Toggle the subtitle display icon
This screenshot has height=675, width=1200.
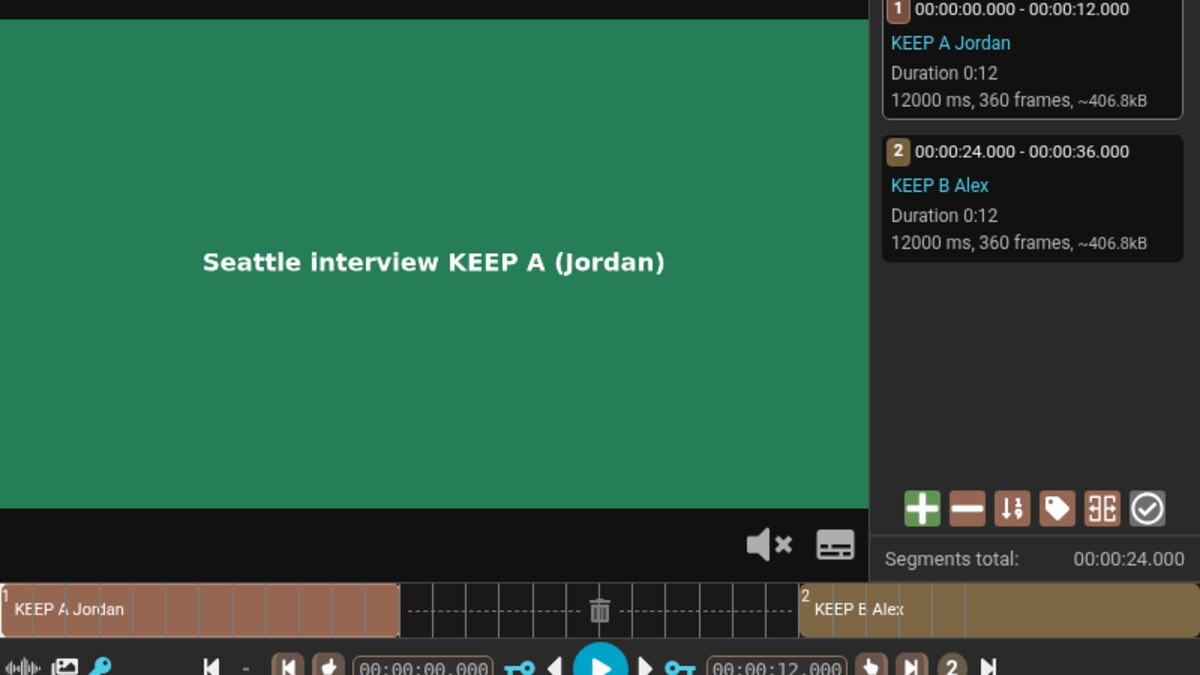(835, 545)
